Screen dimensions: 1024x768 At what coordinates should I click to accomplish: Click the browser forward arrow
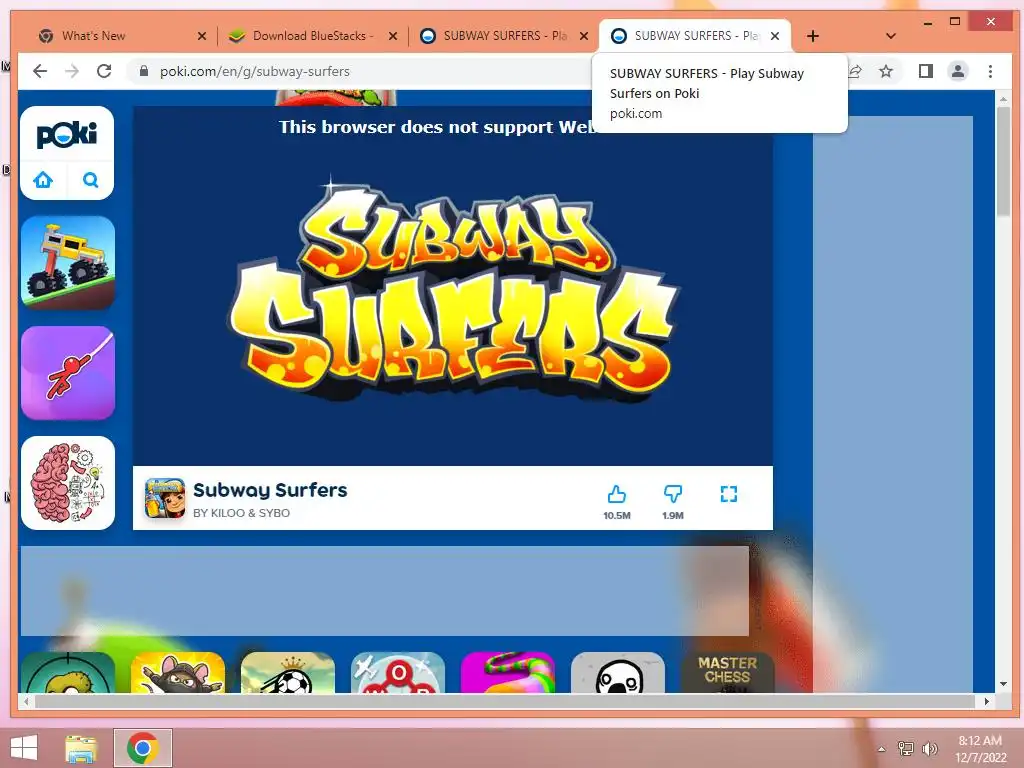click(72, 71)
